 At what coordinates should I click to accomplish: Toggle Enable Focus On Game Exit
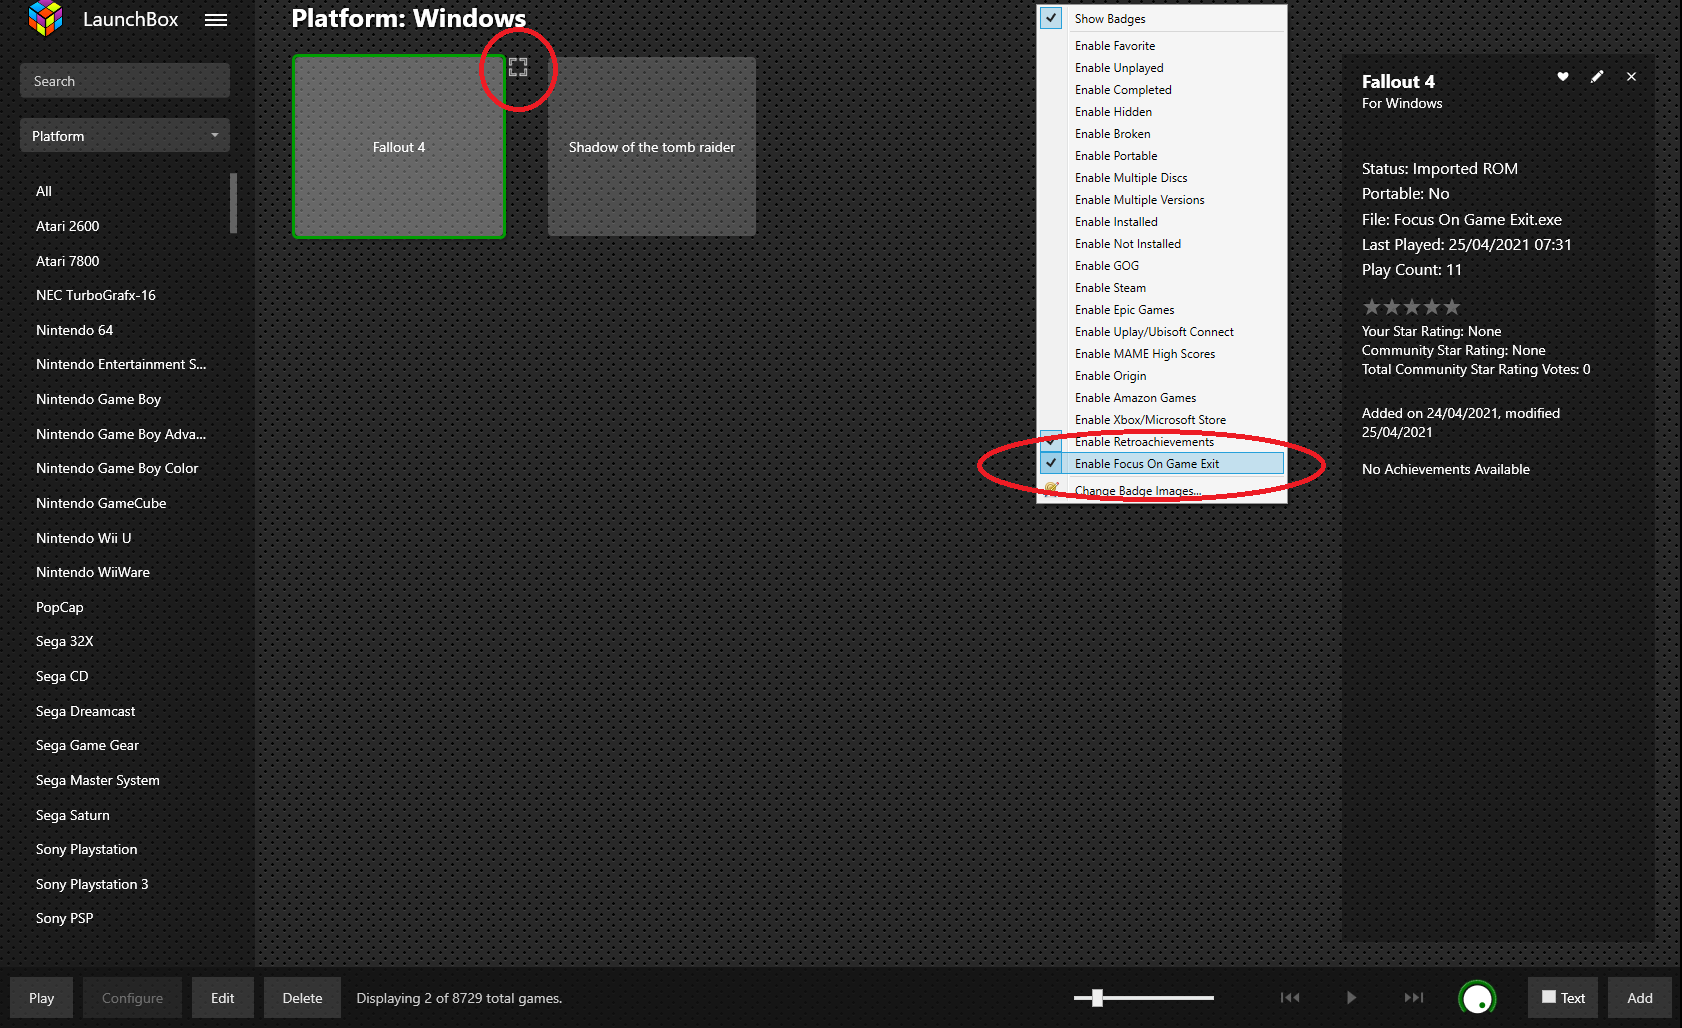pyautogui.click(x=1051, y=463)
